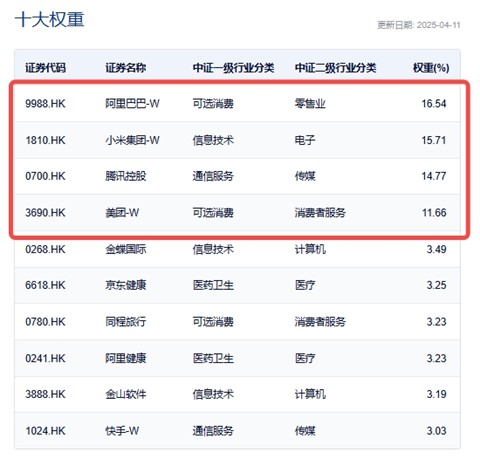The height and width of the screenshot is (459, 480).
Task: Open stock code 9988.HK
Action: pos(45,104)
